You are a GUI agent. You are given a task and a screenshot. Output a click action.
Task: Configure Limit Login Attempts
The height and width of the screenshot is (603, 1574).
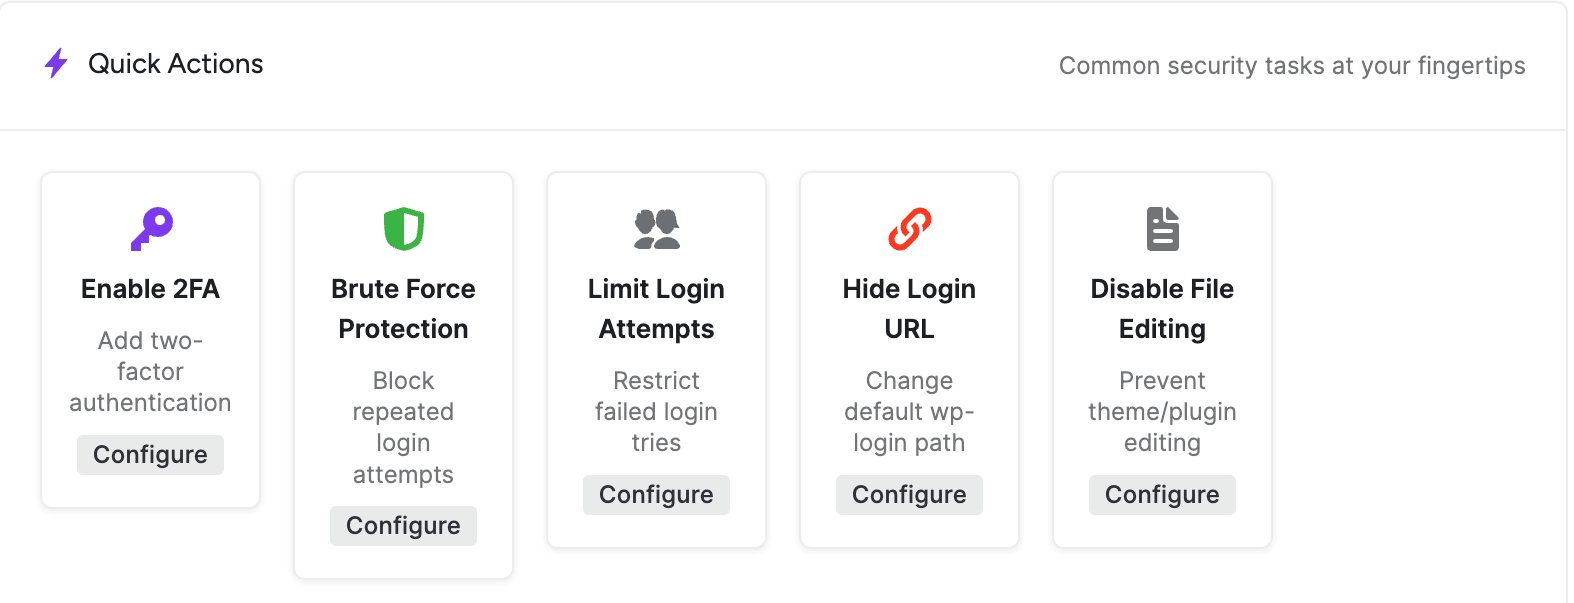tap(656, 495)
